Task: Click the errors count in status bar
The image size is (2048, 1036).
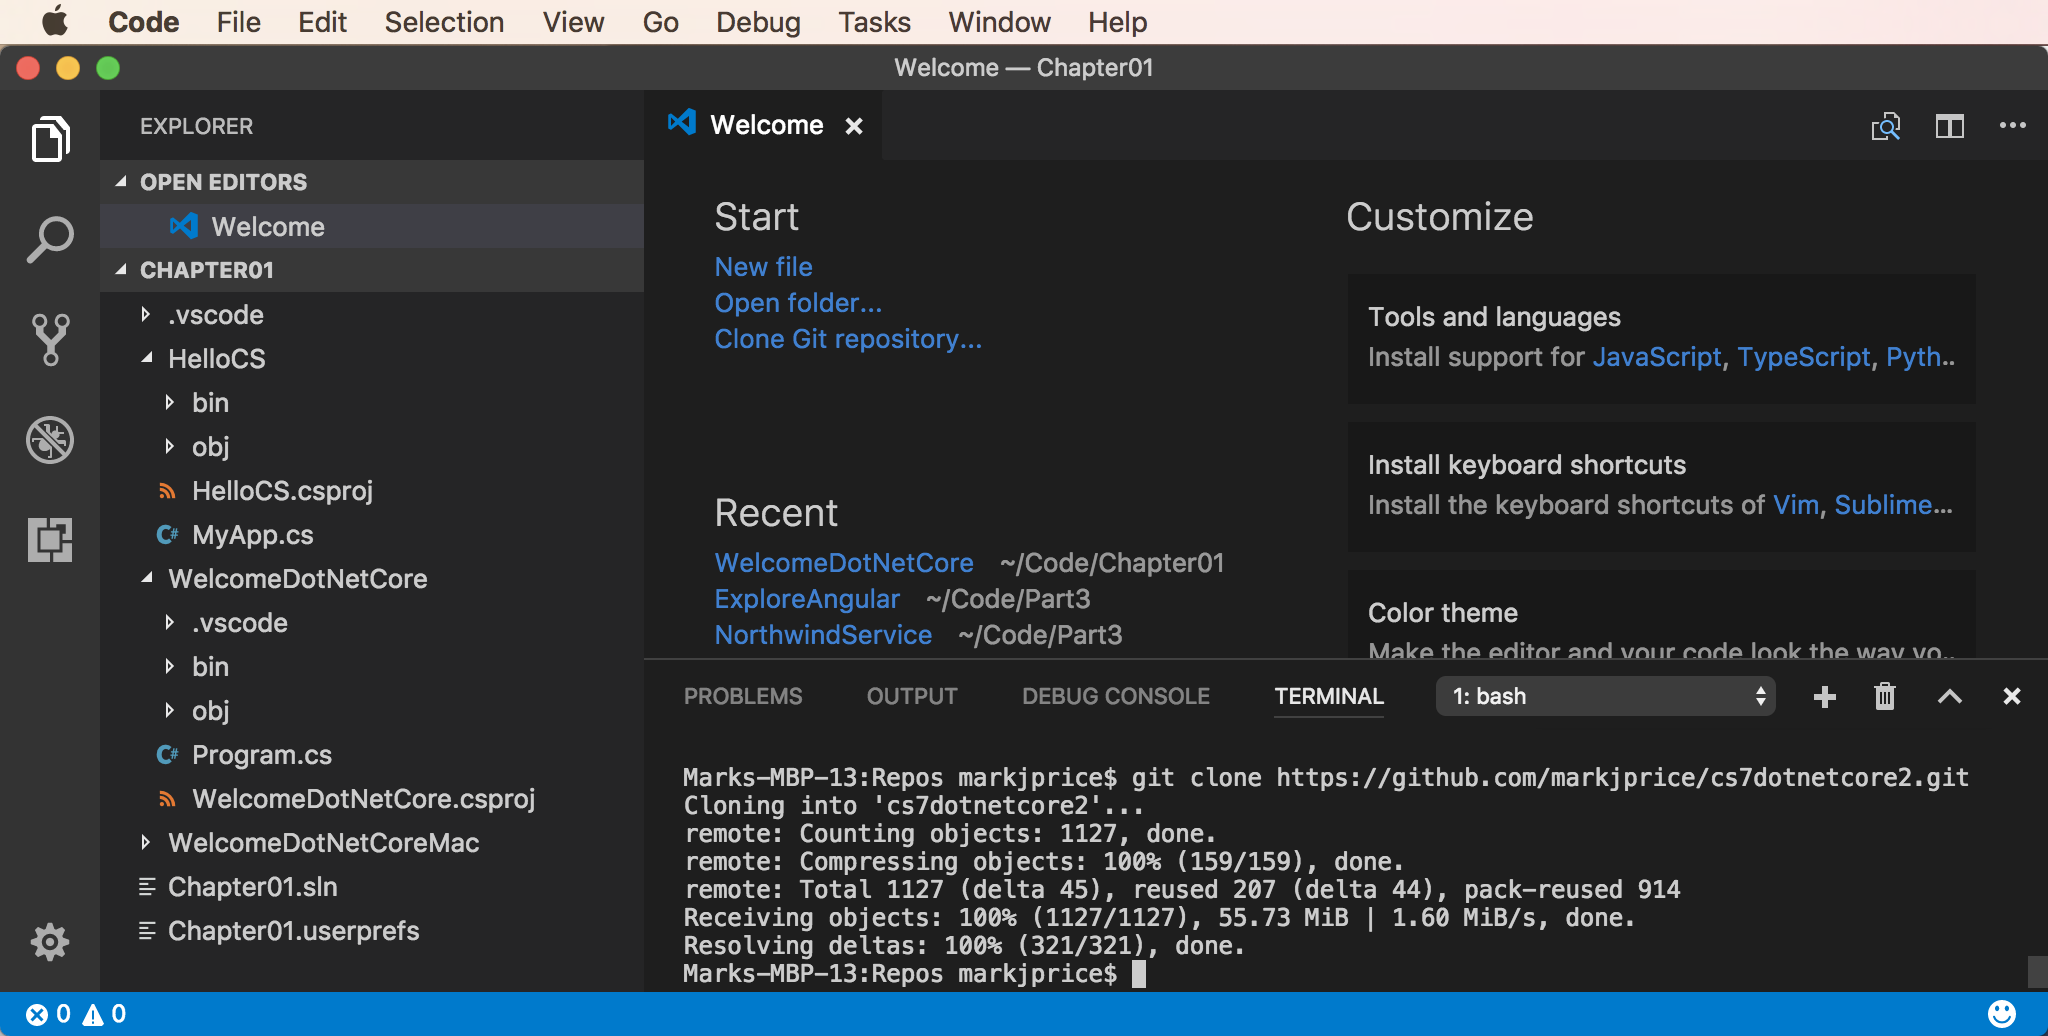Action: [x=48, y=1014]
